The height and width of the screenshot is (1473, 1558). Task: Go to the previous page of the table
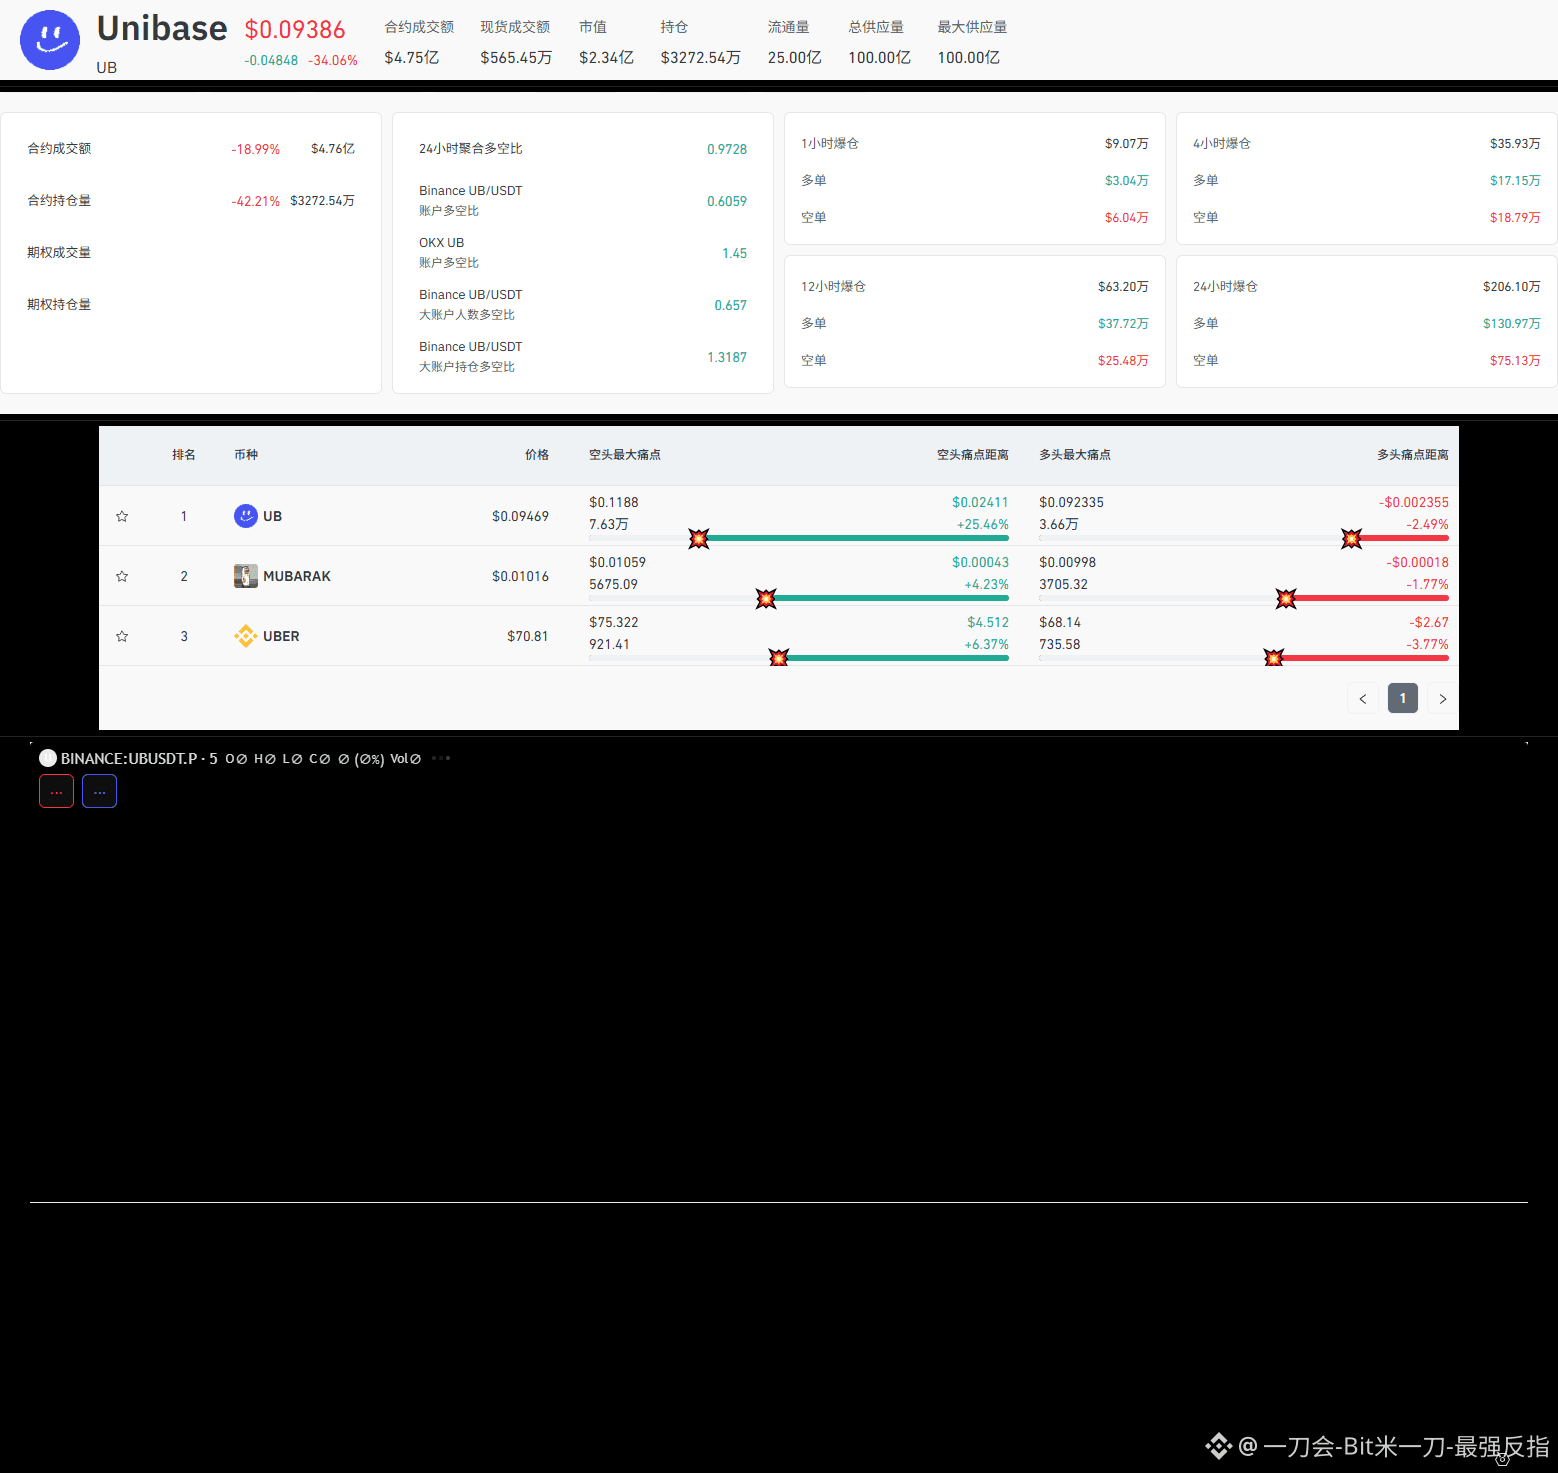tap(1363, 698)
